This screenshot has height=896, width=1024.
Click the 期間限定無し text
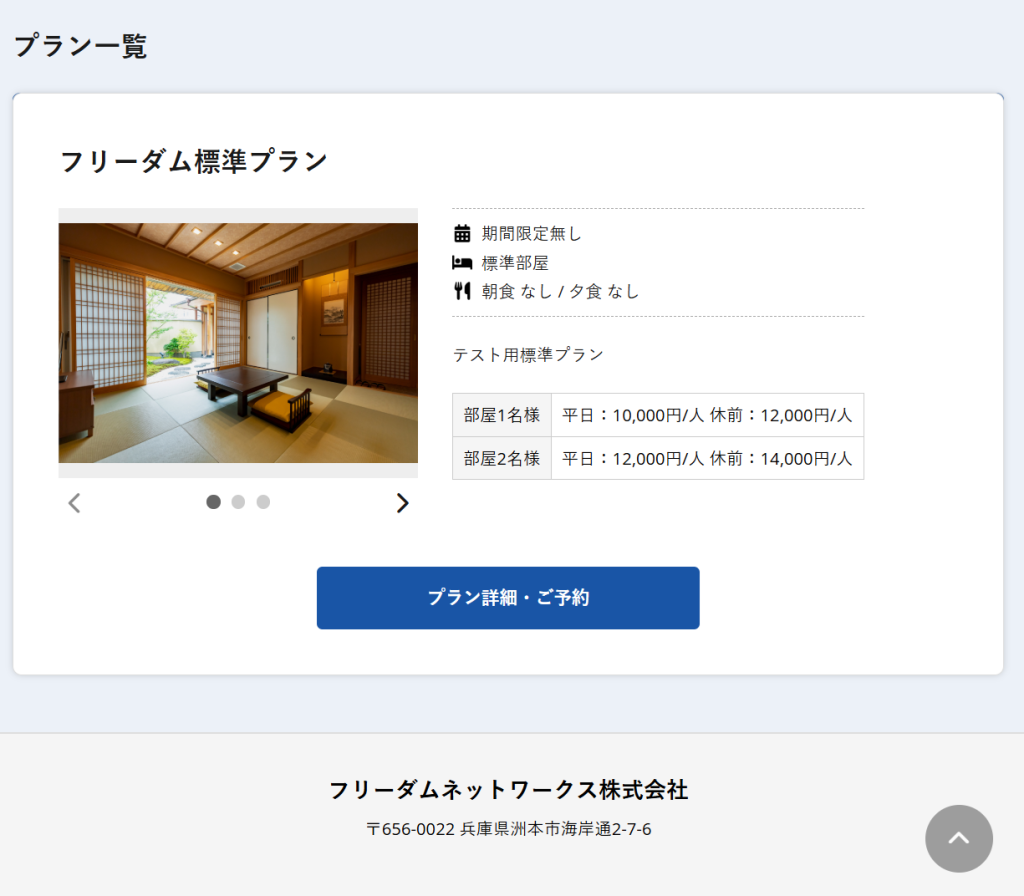tap(532, 233)
